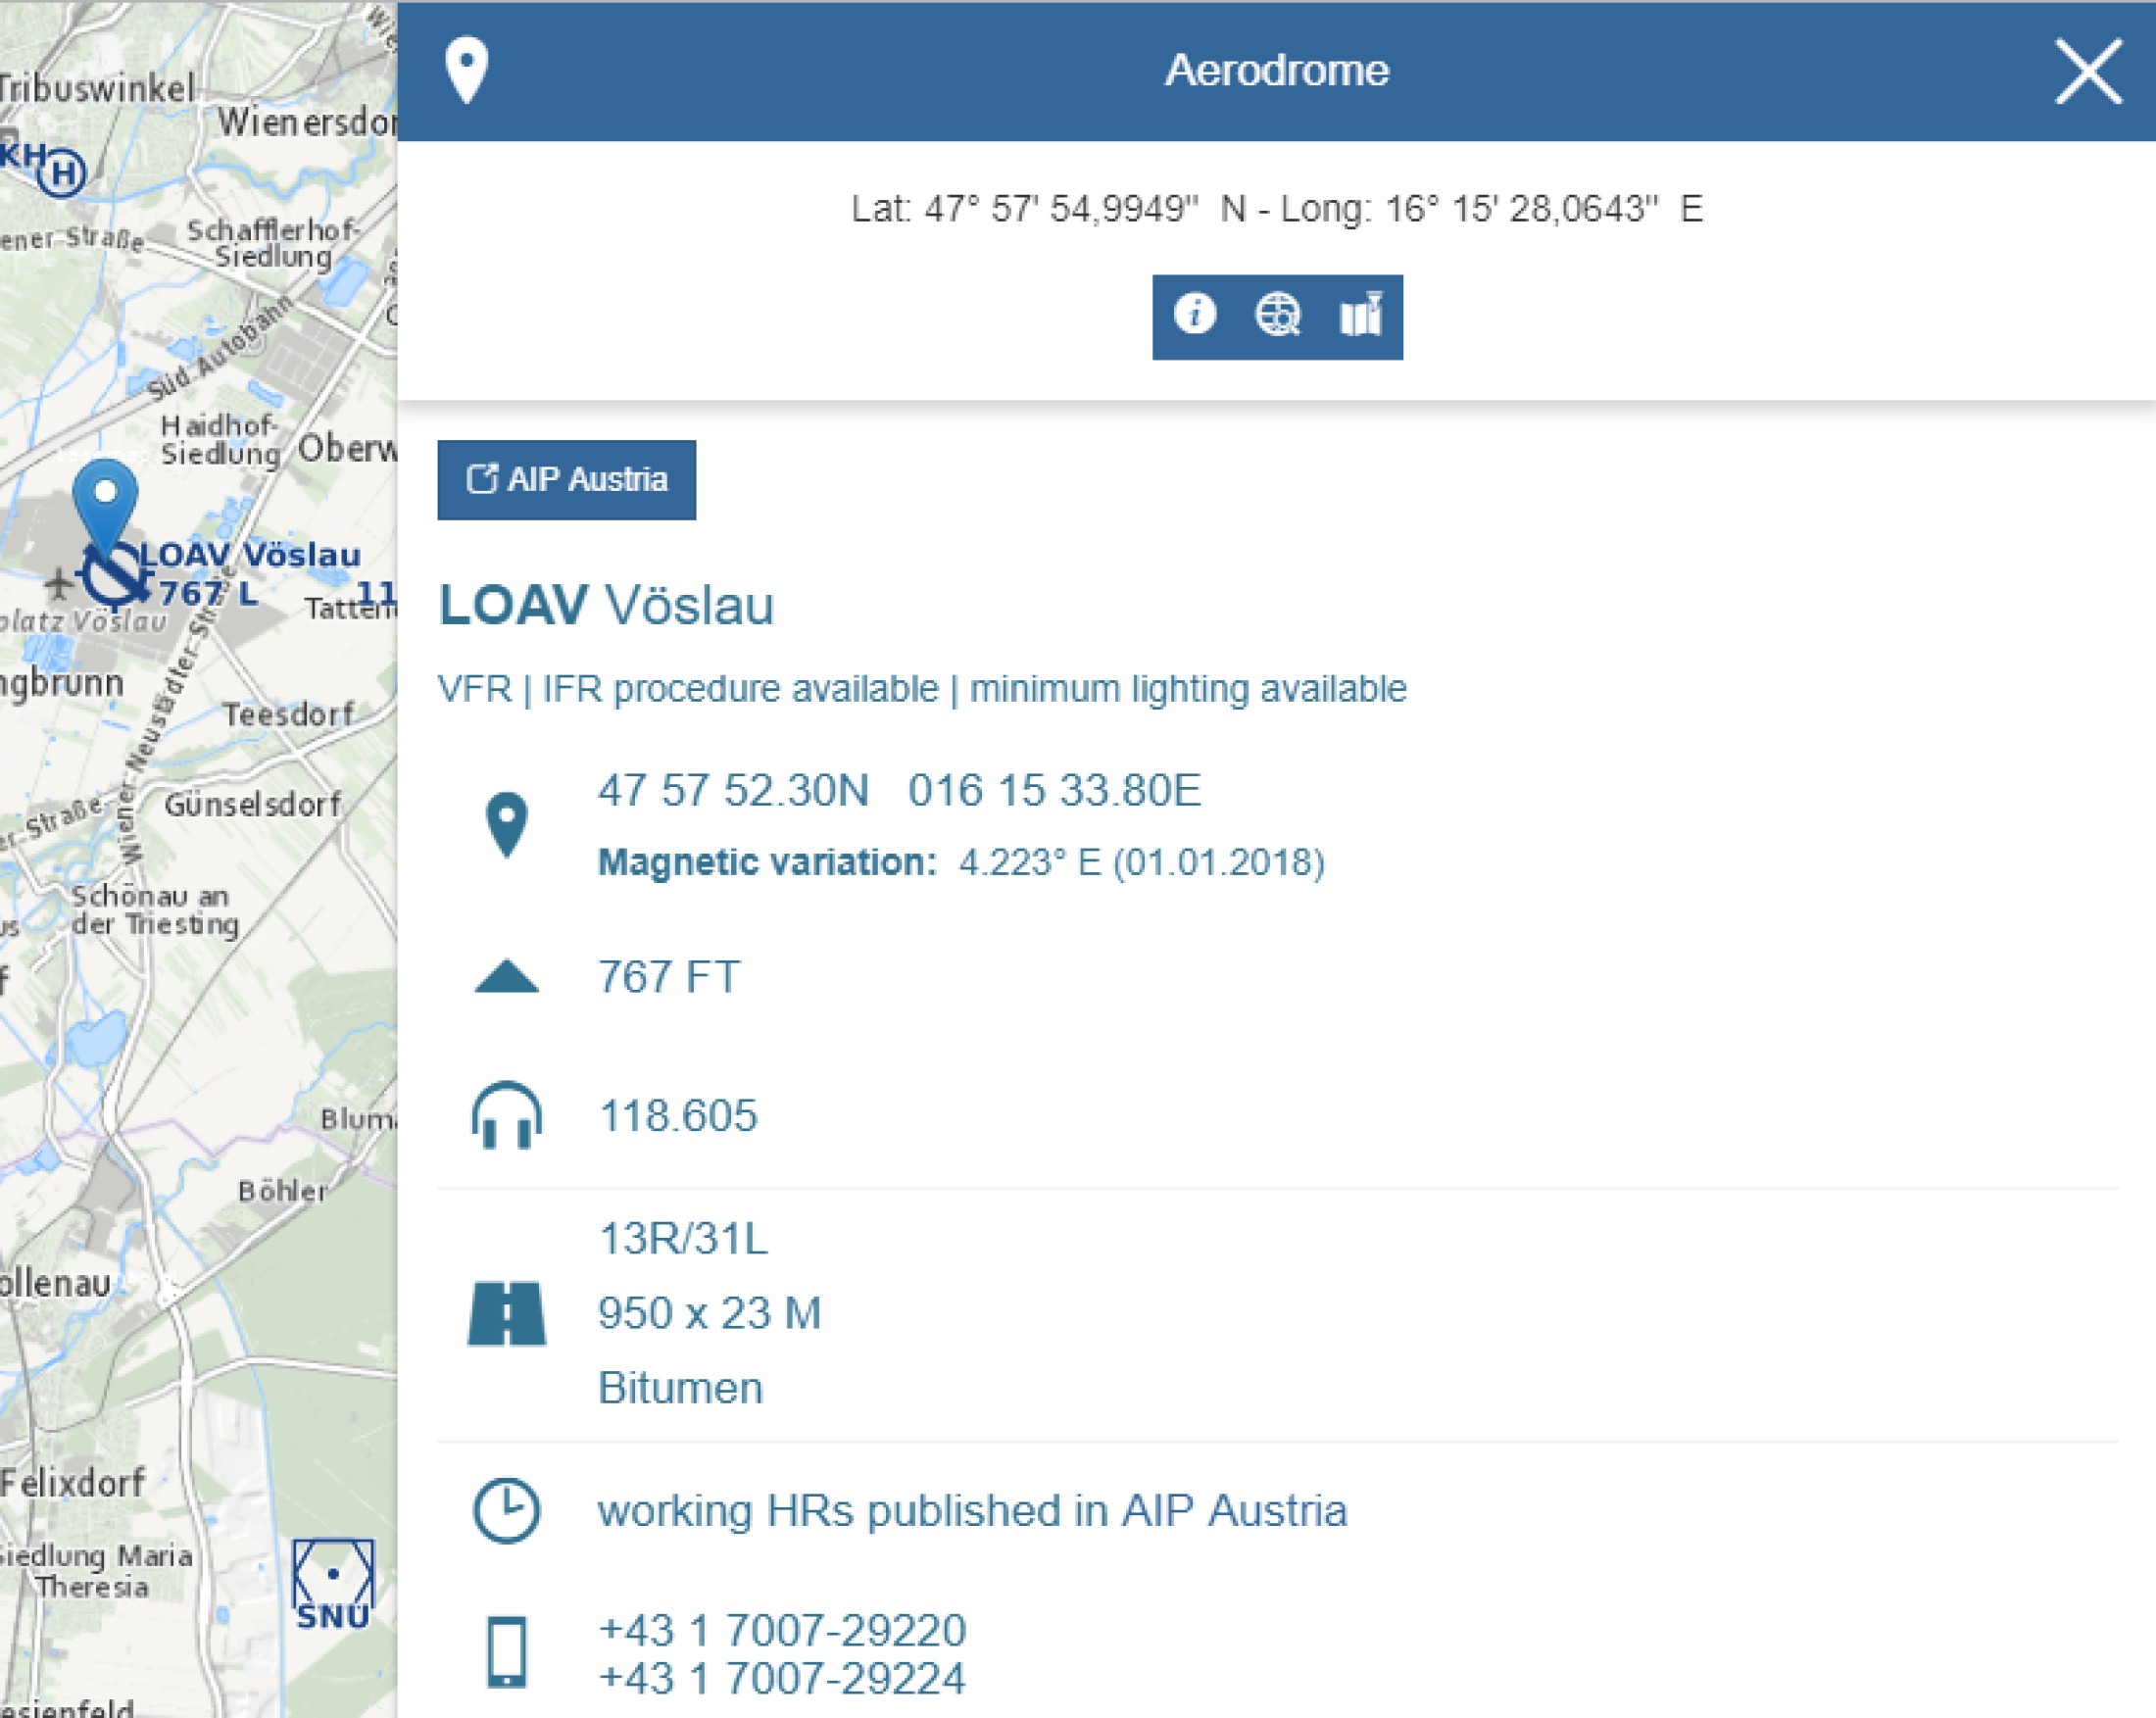Click the Aerodrome title in header
The width and height of the screenshot is (2156, 1718).
1277,70
